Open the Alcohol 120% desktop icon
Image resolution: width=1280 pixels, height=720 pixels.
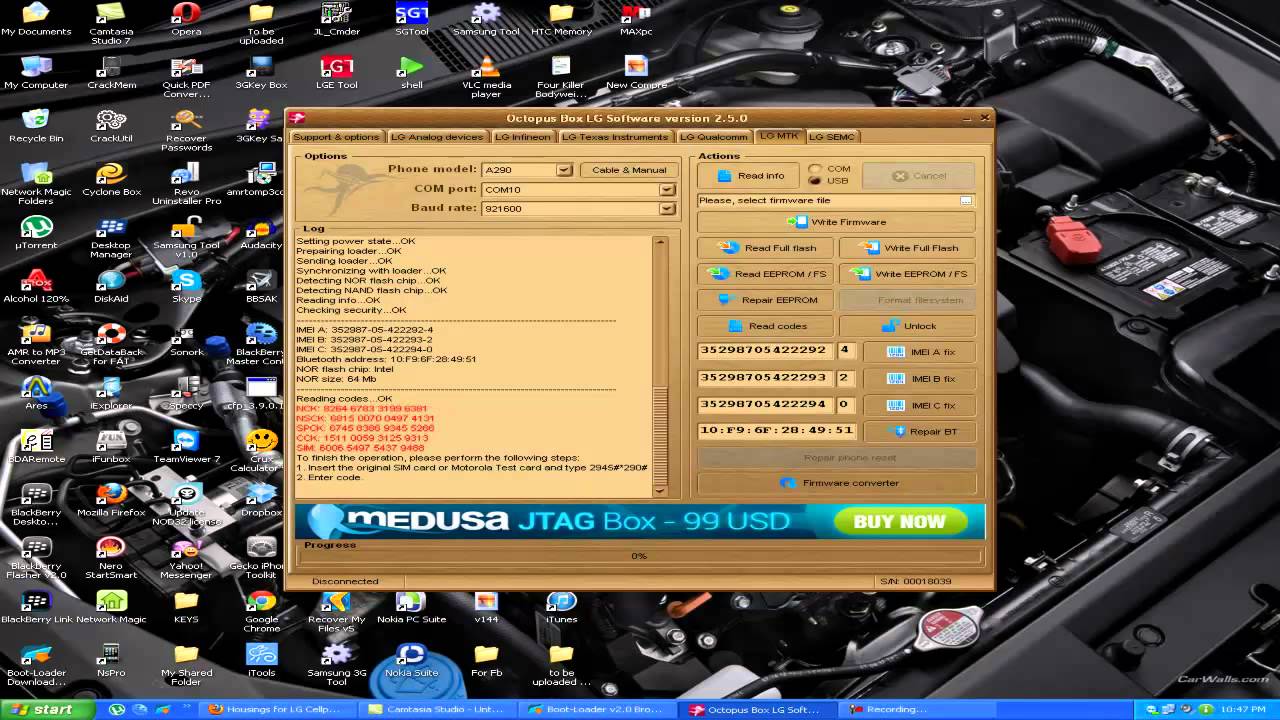(36, 287)
